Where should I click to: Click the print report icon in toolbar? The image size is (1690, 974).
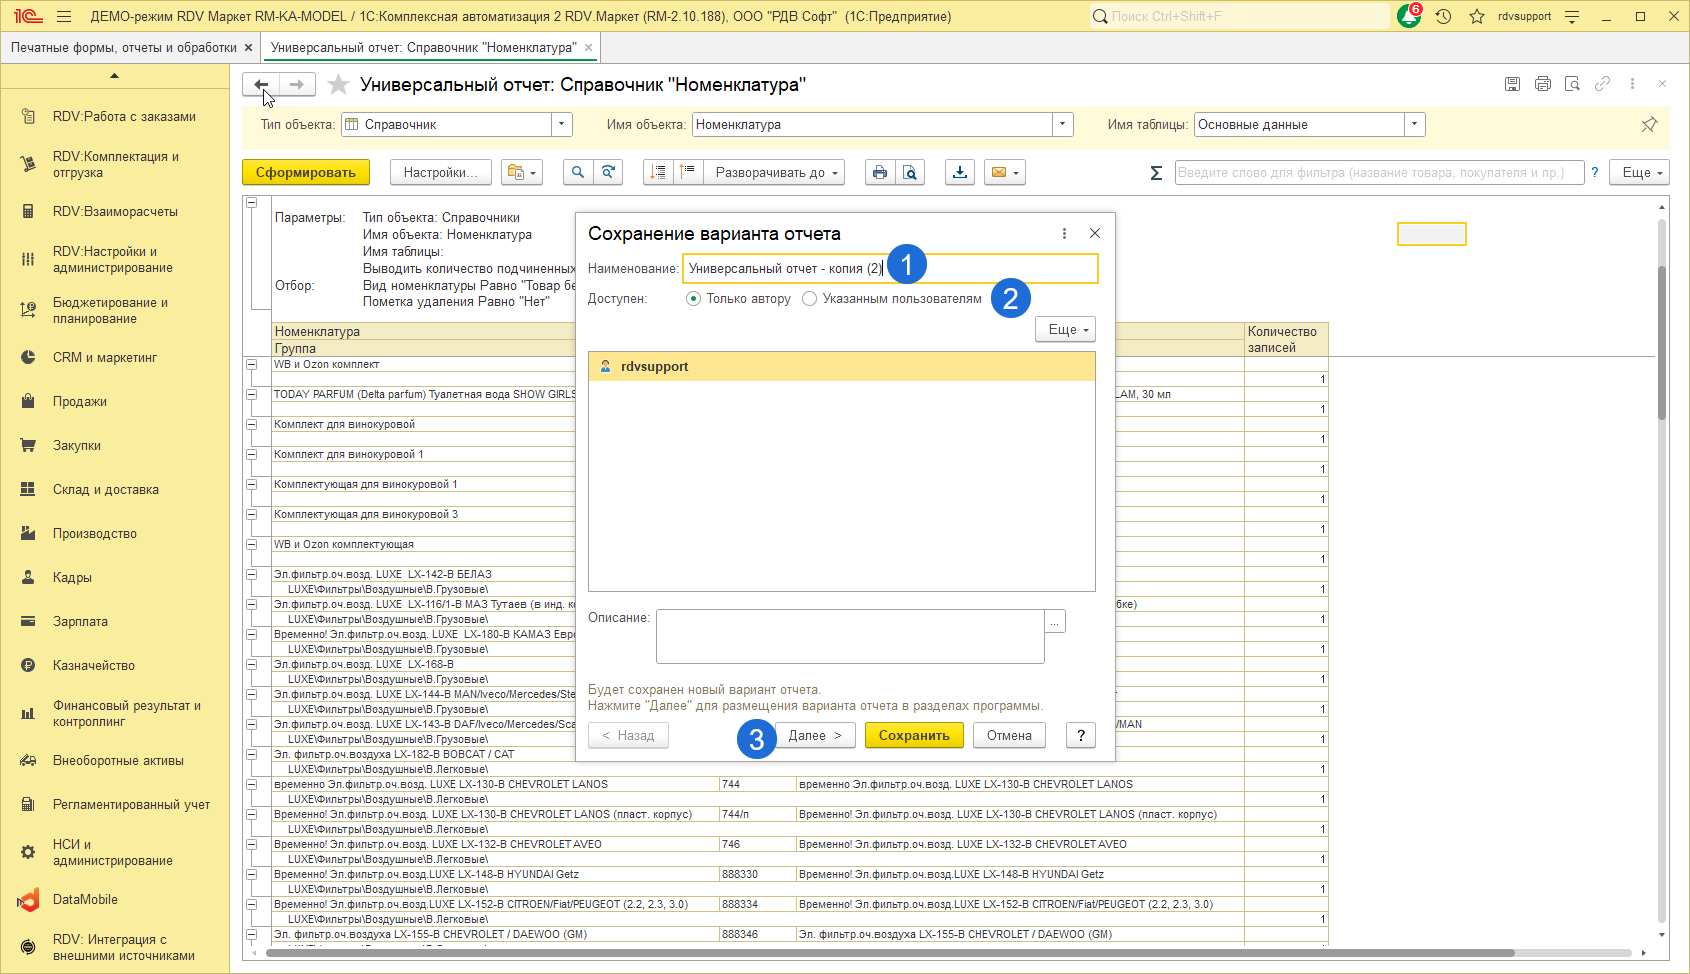[879, 173]
